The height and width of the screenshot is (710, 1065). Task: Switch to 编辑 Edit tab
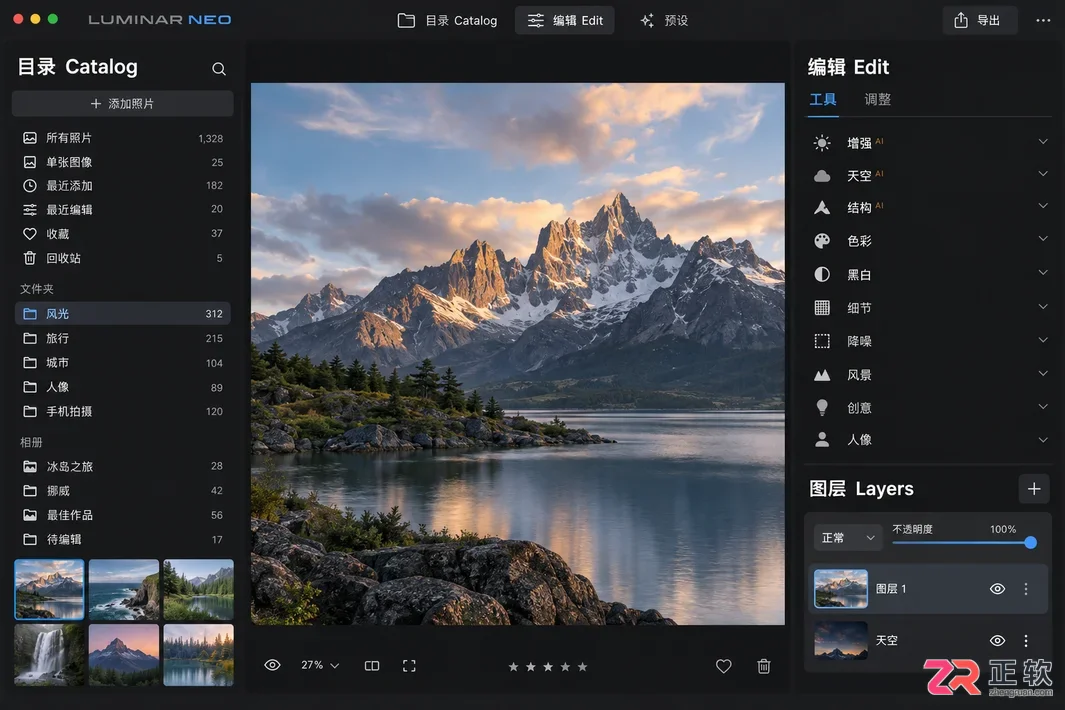[564, 20]
